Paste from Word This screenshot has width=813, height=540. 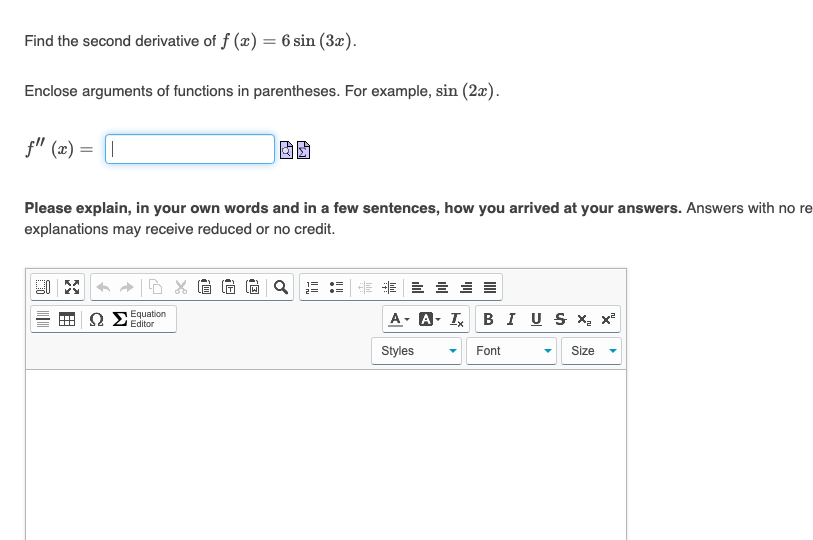coord(253,287)
